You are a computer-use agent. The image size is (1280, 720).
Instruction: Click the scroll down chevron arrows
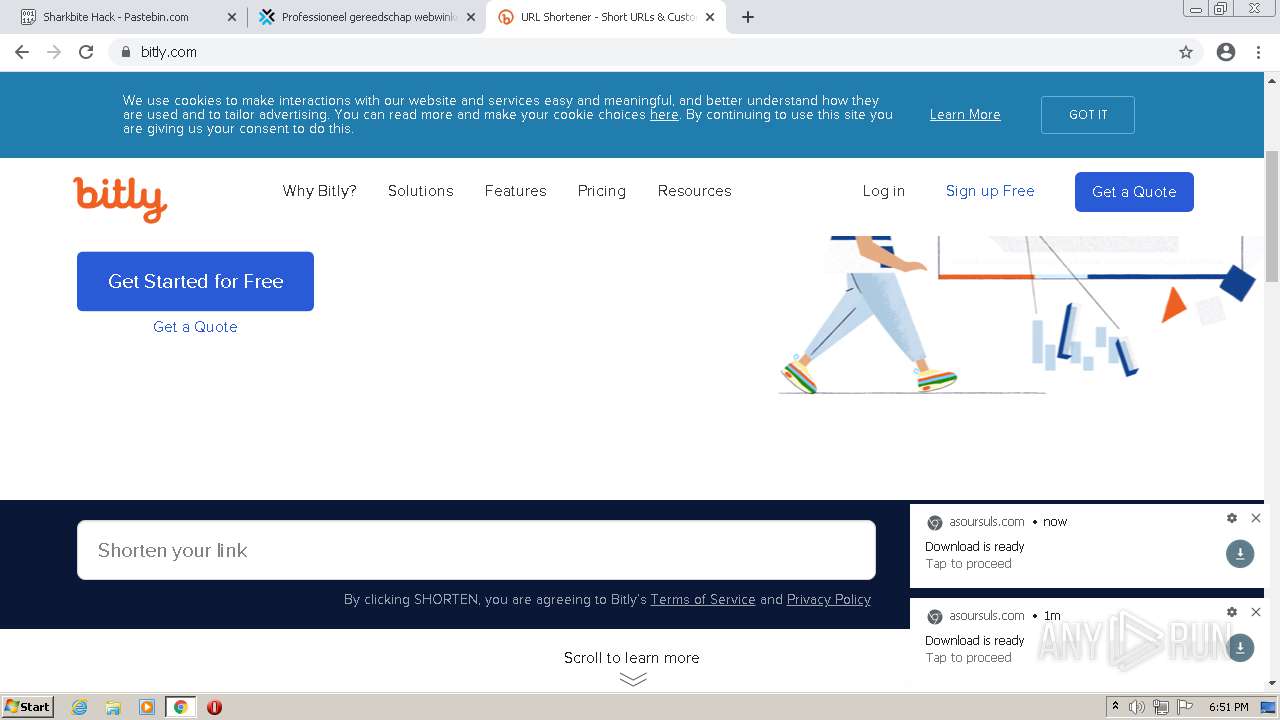tap(633, 679)
